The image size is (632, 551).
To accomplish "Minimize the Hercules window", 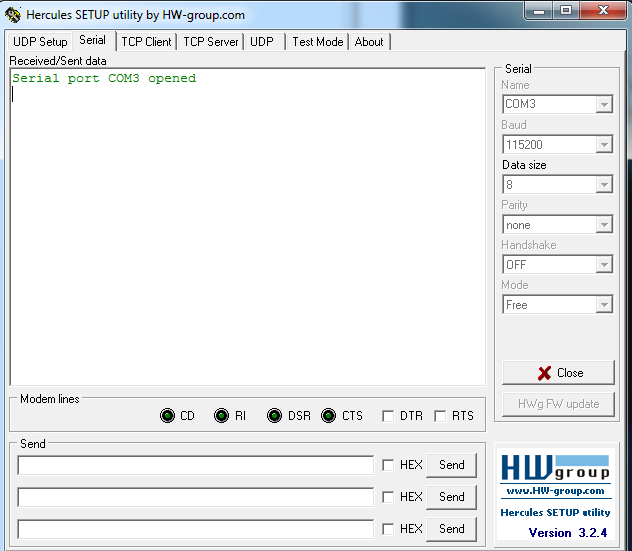I will 539,11.
